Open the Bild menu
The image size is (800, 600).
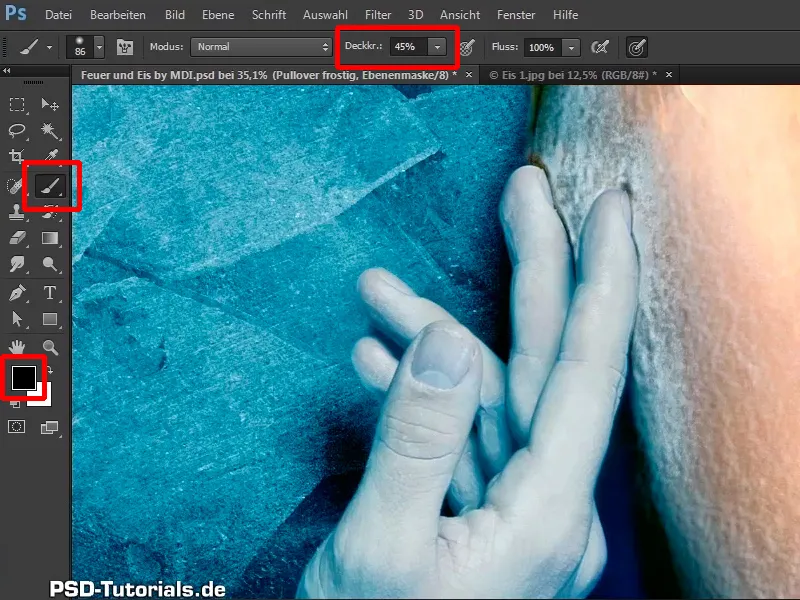tap(174, 15)
